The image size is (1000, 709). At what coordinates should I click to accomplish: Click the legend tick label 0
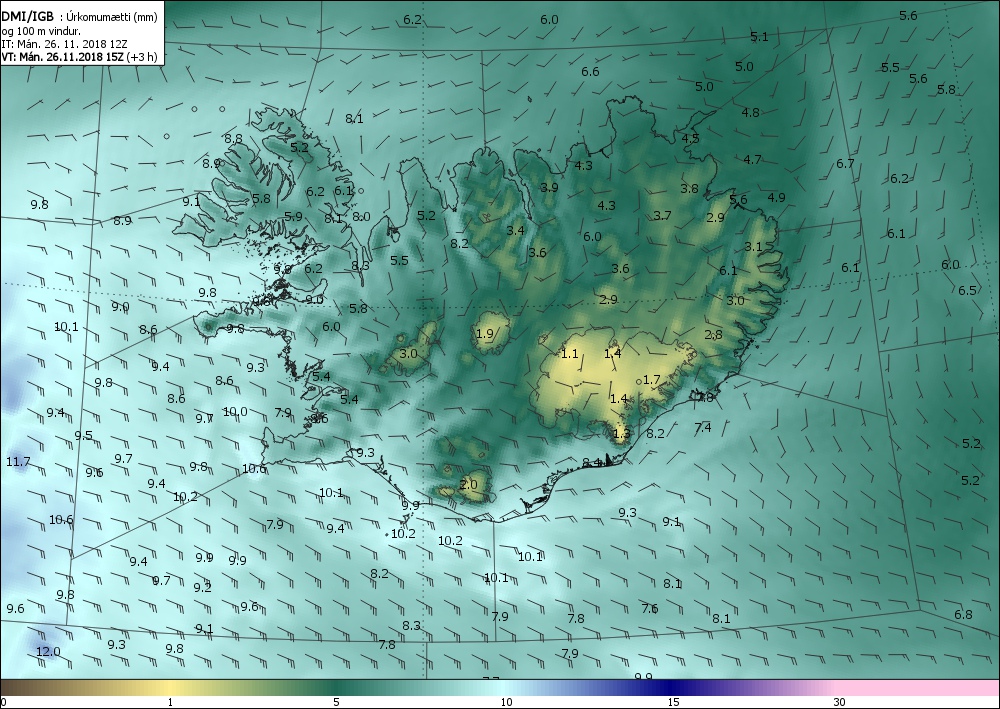coord(4,702)
